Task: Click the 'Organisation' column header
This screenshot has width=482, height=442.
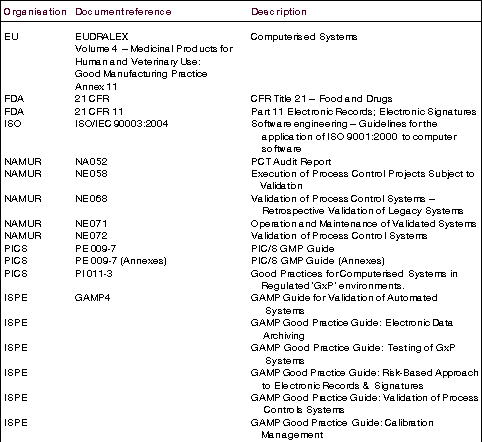Action: pyautogui.click(x=35, y=12)
